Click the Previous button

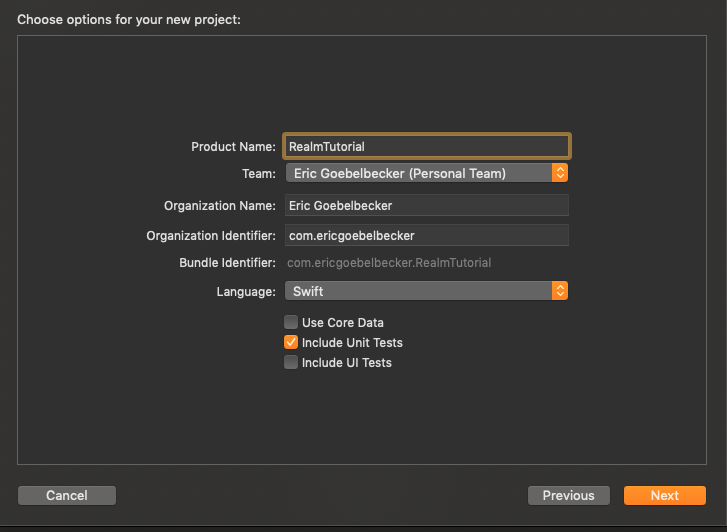pyautogui.click(x=568, y=495)
